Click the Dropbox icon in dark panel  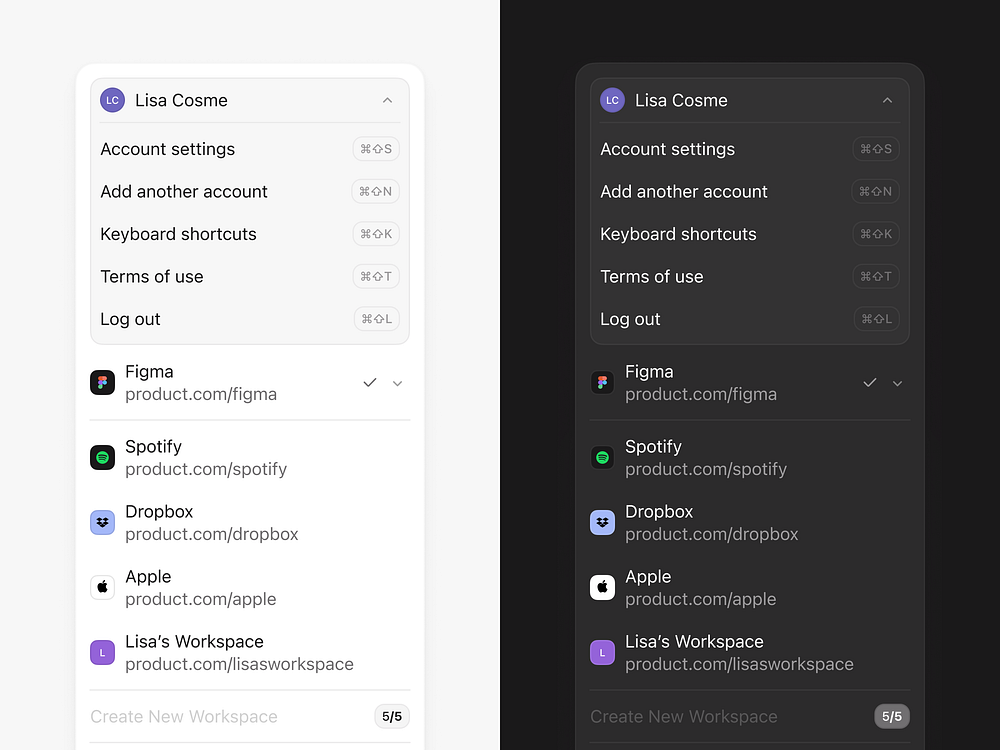click(x=602, y=522)
